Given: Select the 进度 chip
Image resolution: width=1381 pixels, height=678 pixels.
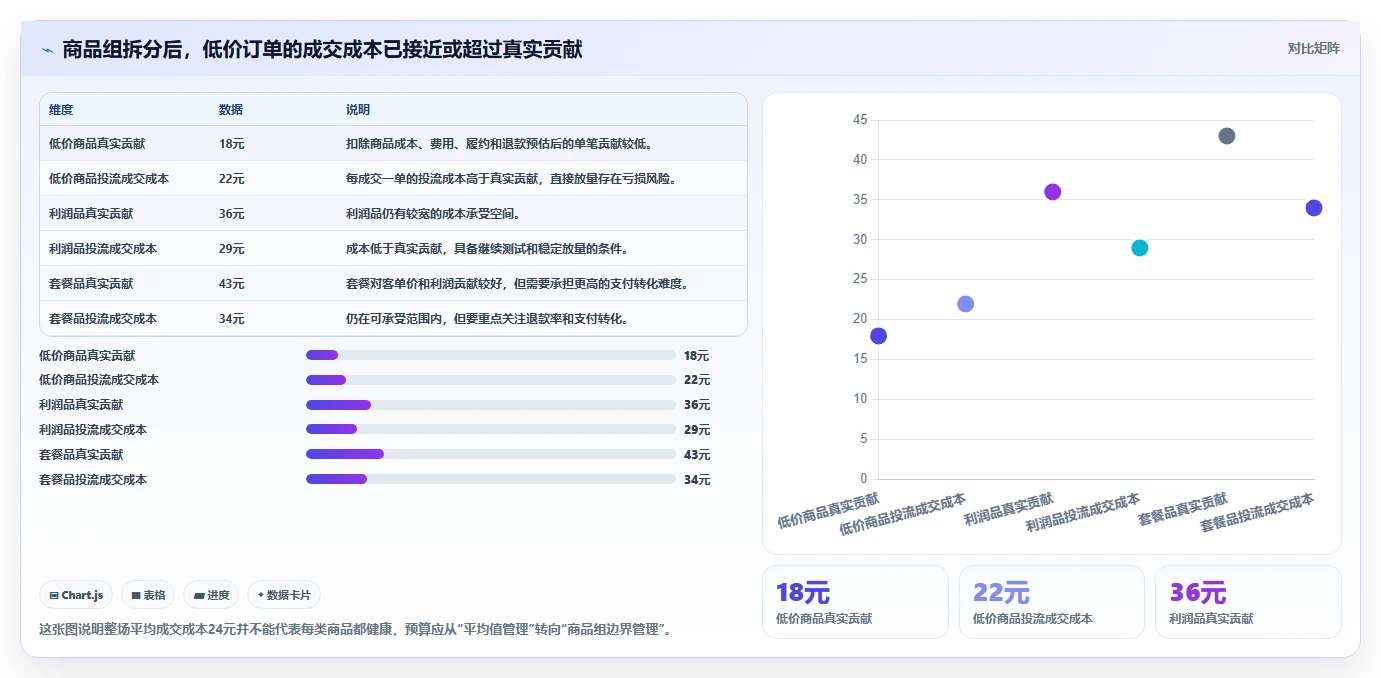Looking at the screenshot, I should [211, 595].
